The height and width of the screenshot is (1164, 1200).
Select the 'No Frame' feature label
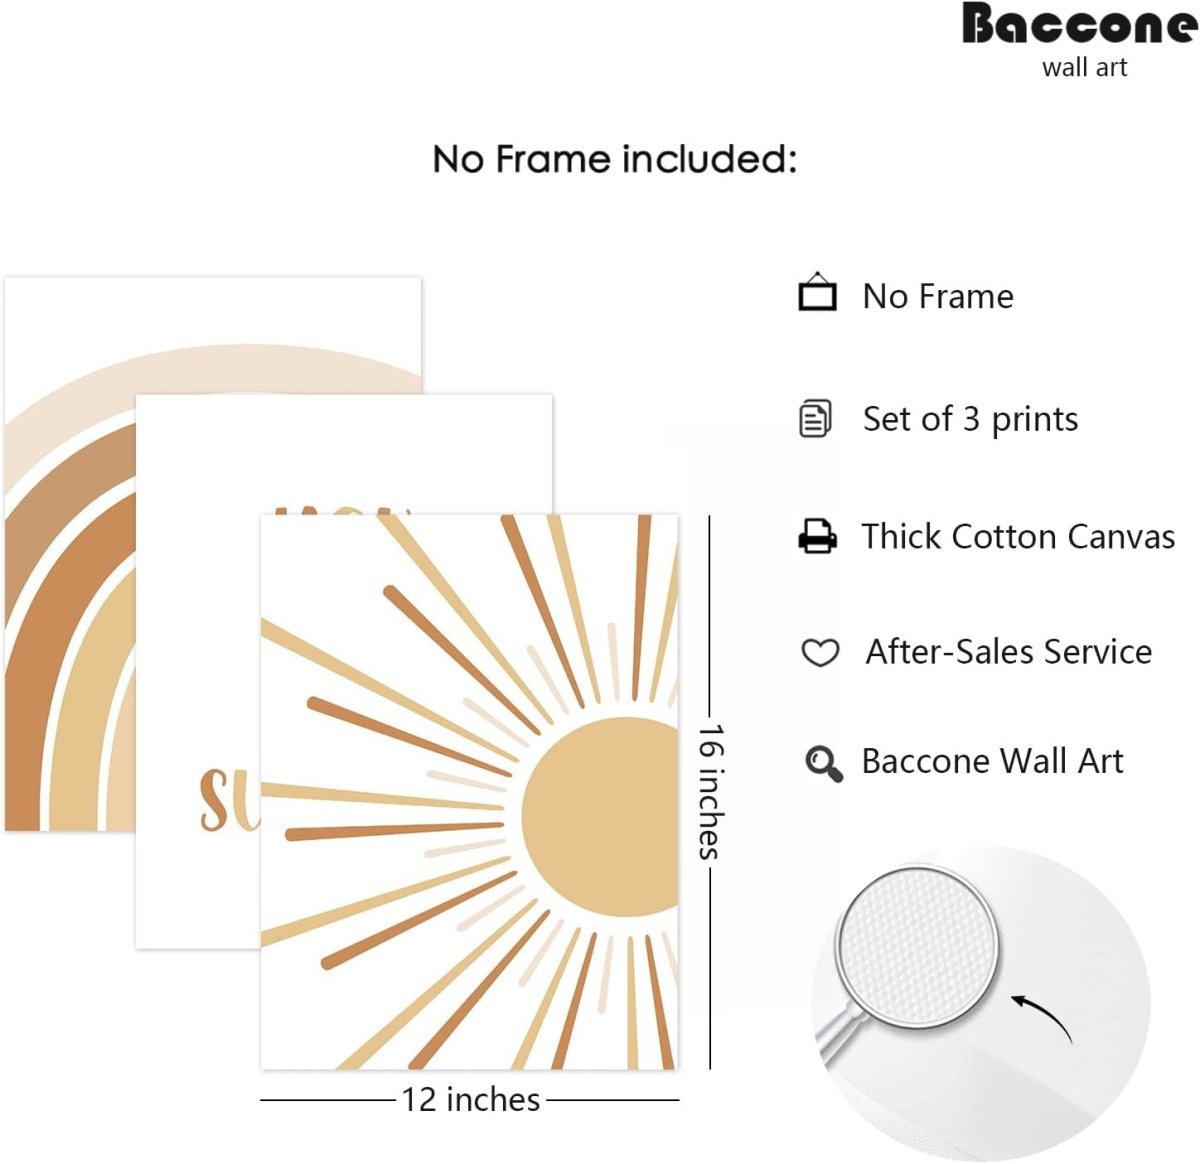[x=938, y=296]
